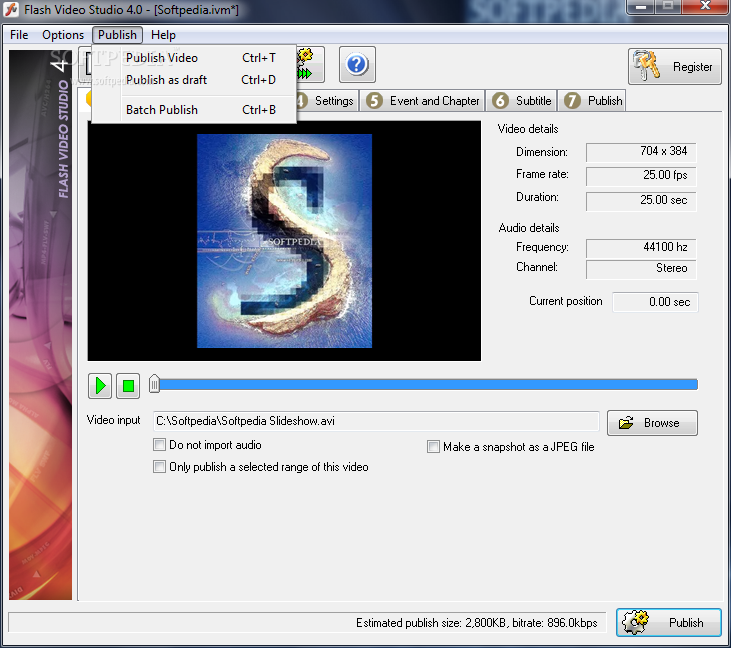Enable Do not import audio checkbox
The height and width of the screenshot is (648, 731).
159,445
